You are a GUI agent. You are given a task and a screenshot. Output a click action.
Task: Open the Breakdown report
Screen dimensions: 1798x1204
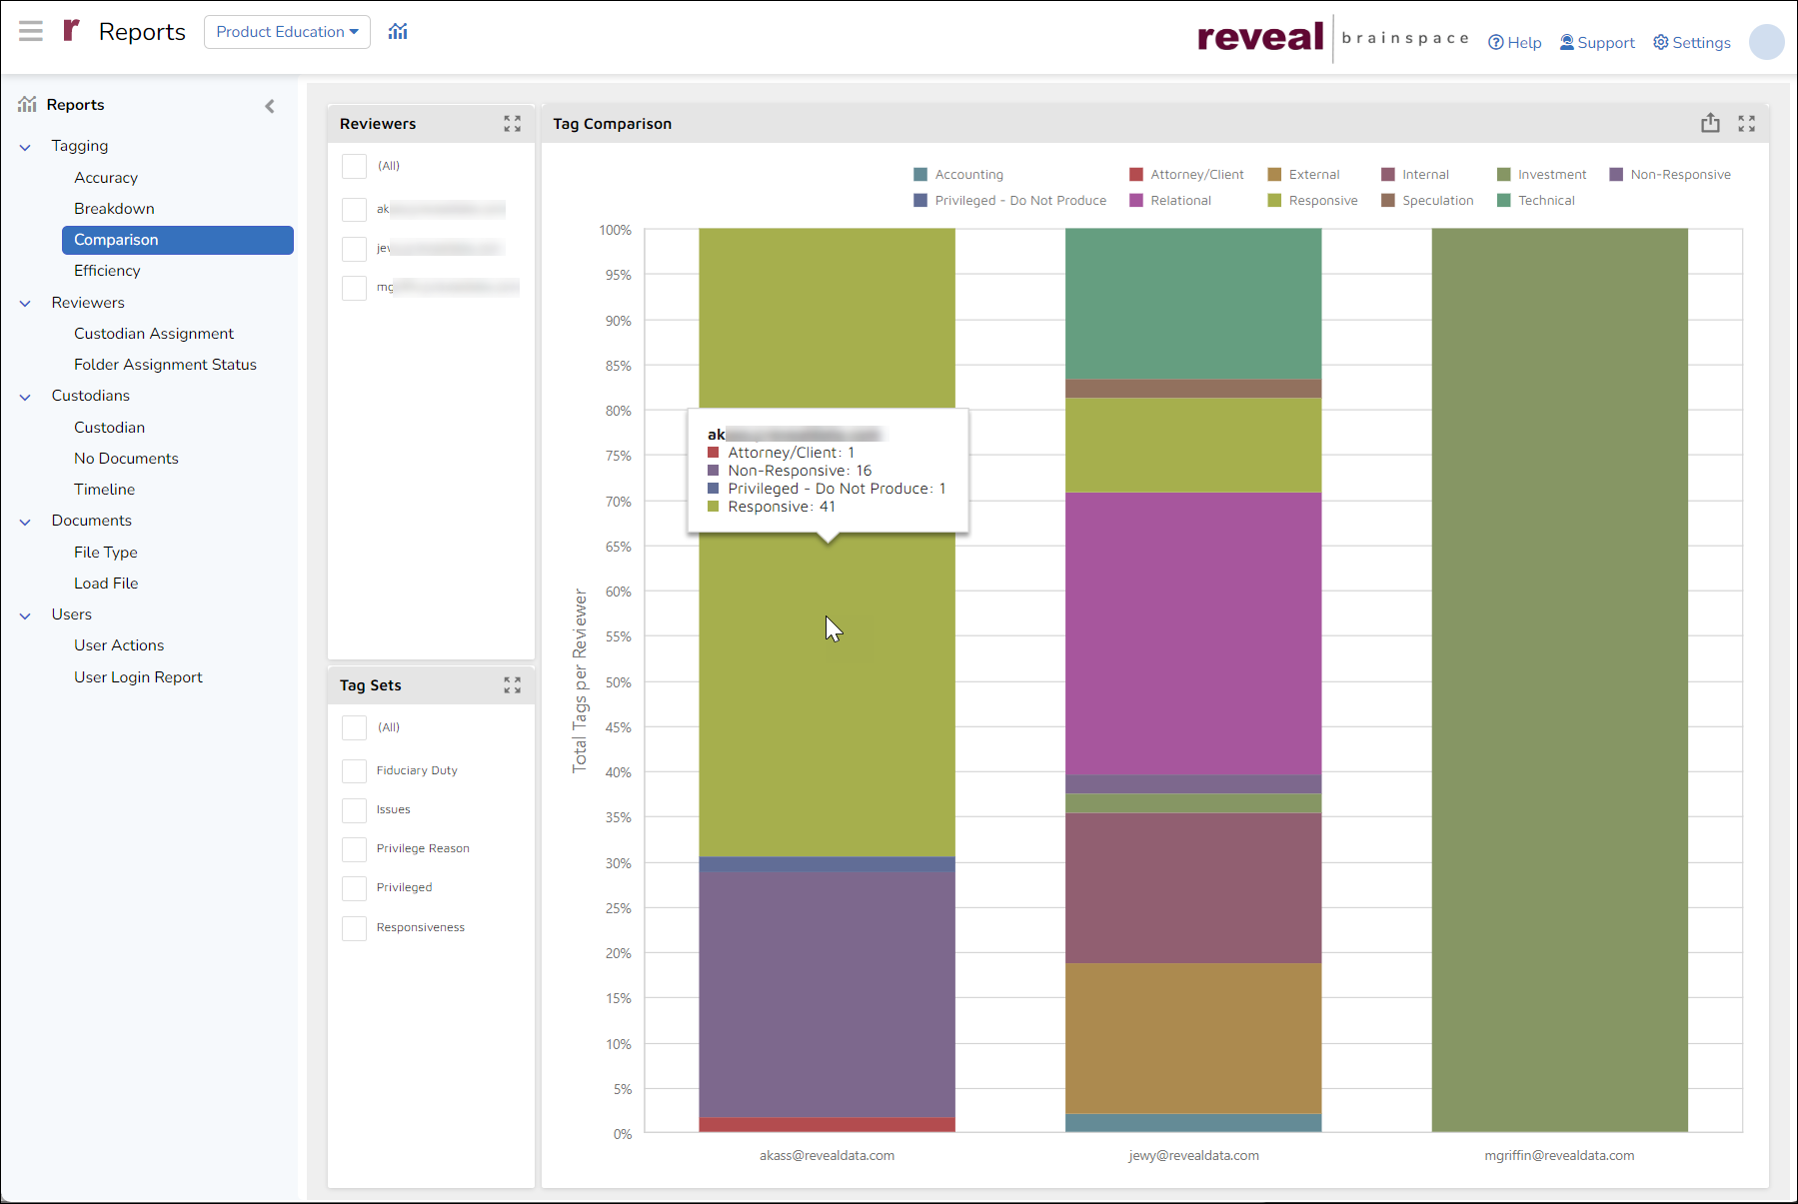coord(114,208)
